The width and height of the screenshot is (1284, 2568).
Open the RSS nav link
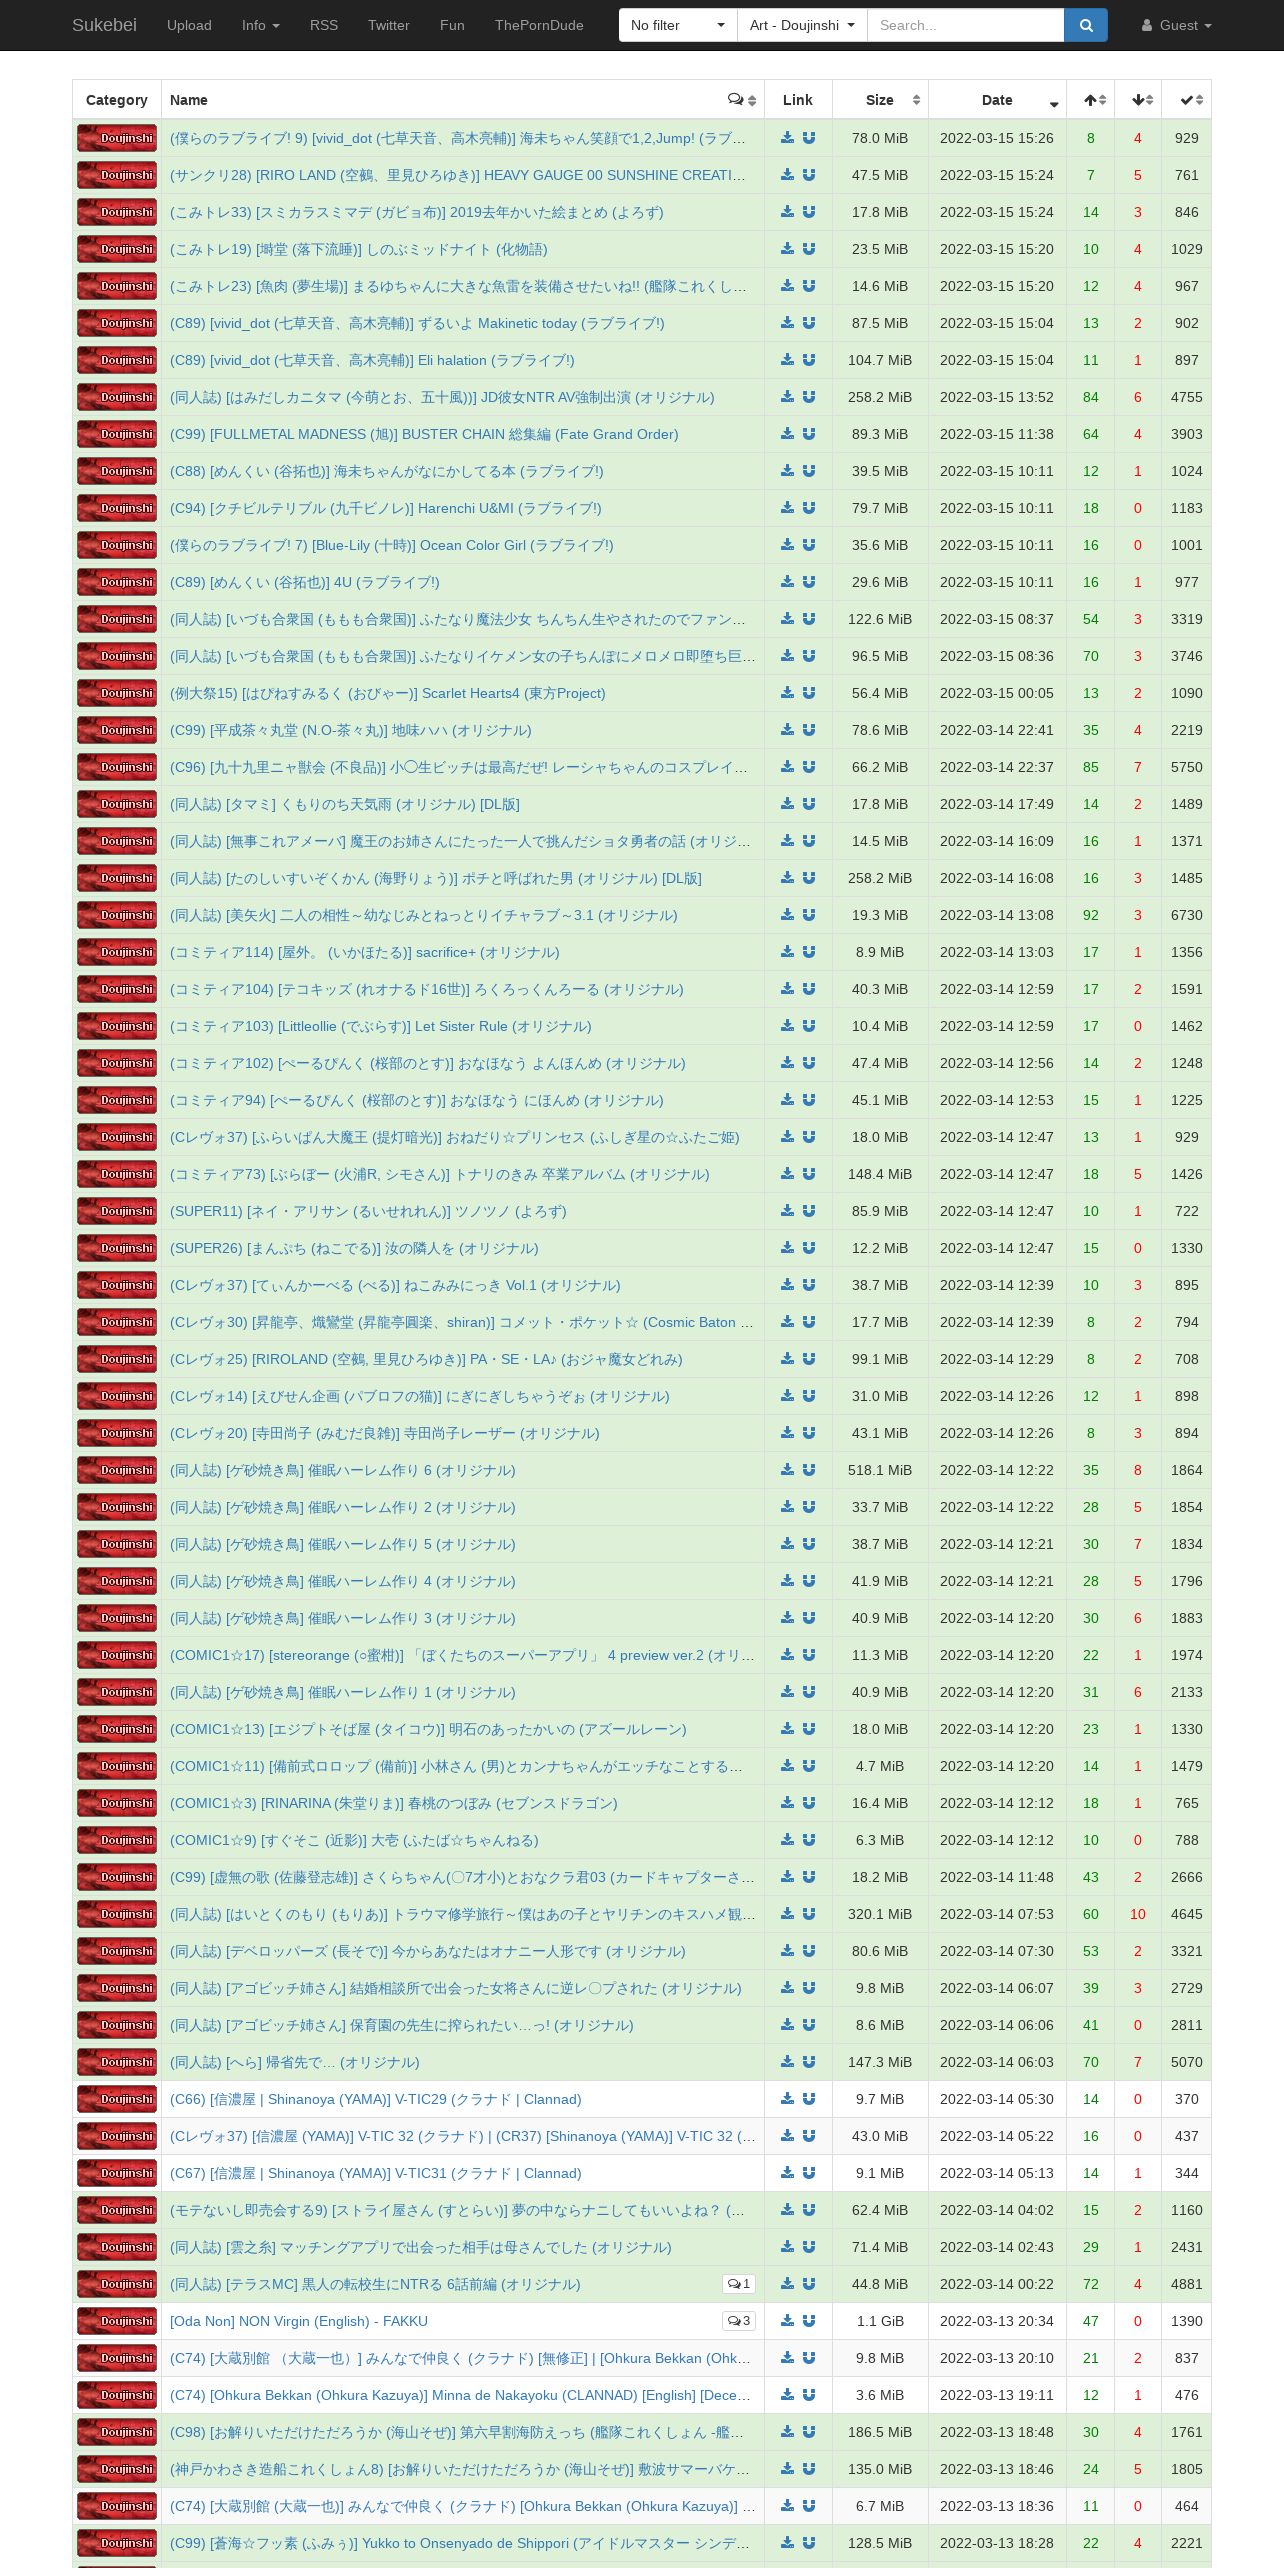pyautogui.click(x=324, y=25)
